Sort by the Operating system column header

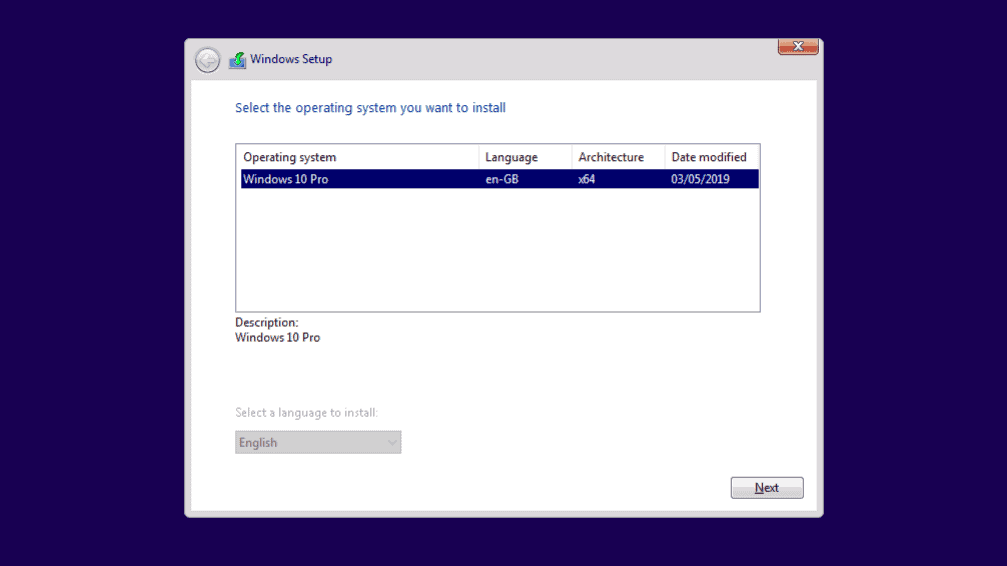coord(358,157)
